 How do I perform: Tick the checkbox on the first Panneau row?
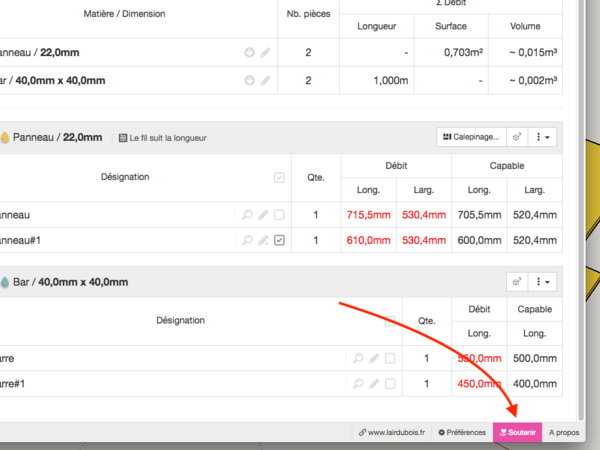click(279, 214)
